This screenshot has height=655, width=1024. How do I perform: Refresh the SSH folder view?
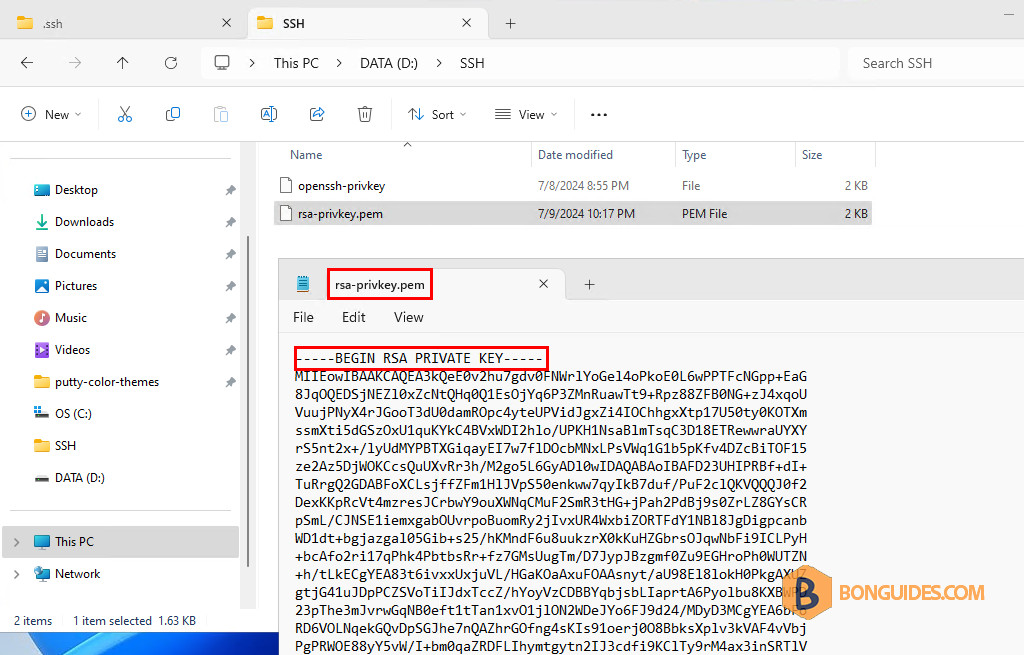pyautogui.click(x=171, y=63)
